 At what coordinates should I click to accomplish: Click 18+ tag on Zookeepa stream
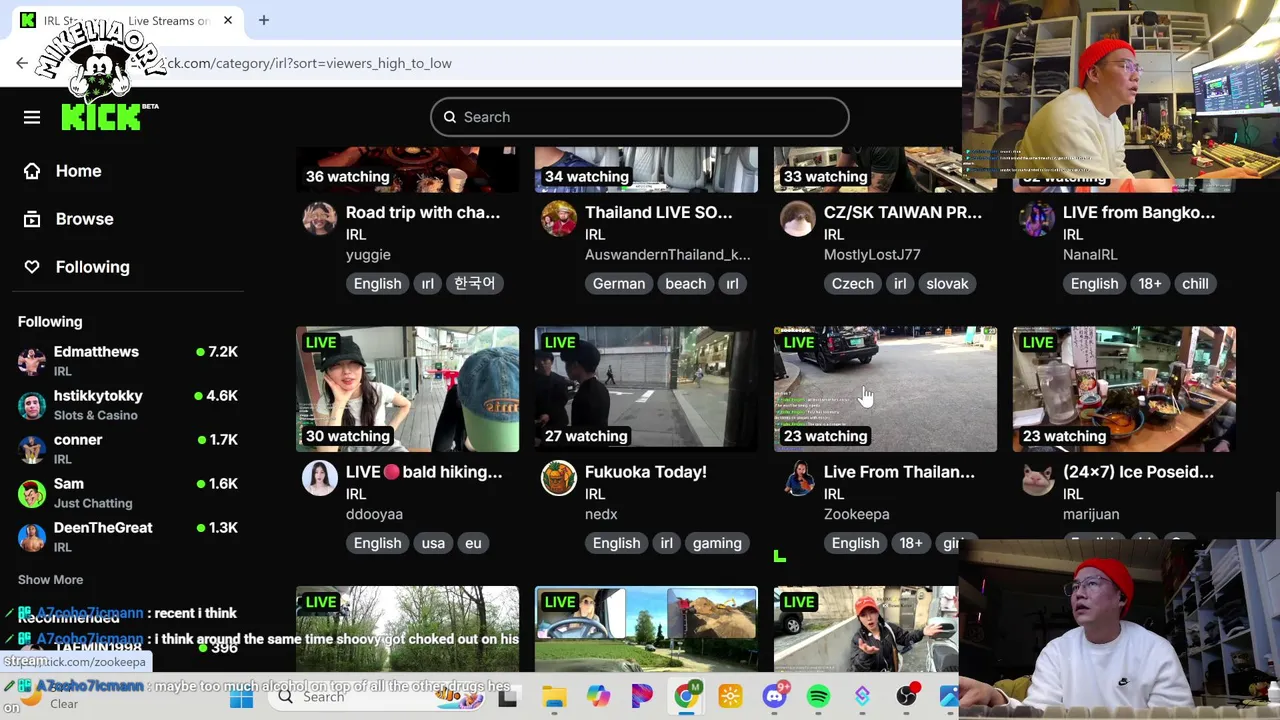pos(911,543)
